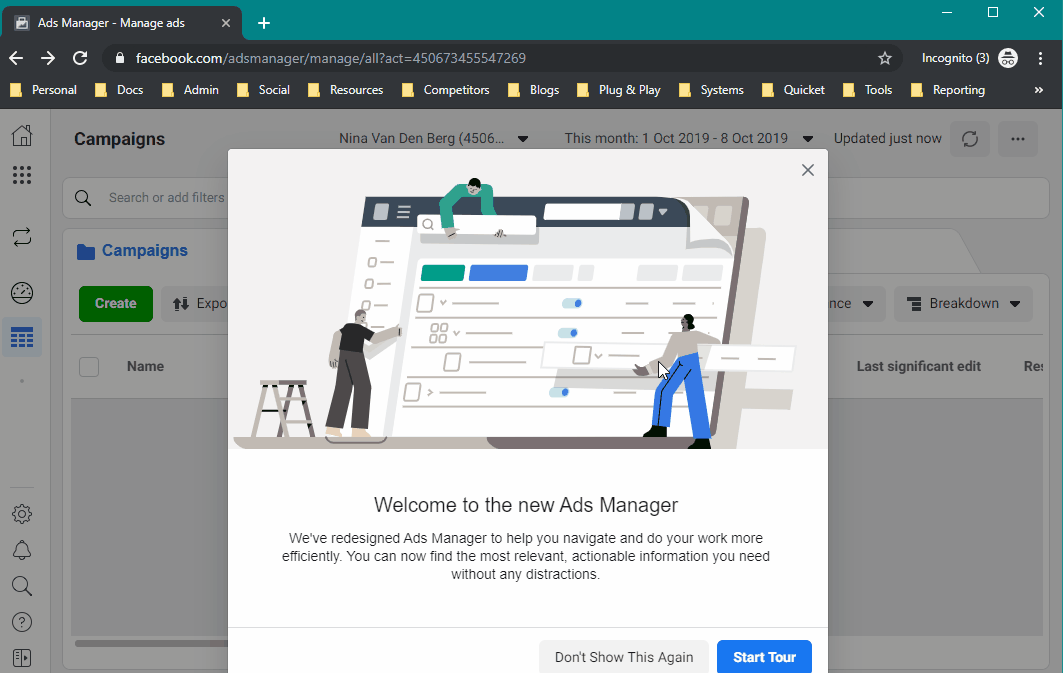The height and width of the screenshot is (673, 1063).
Task: Click the Start Tour button
Action: 764,657
